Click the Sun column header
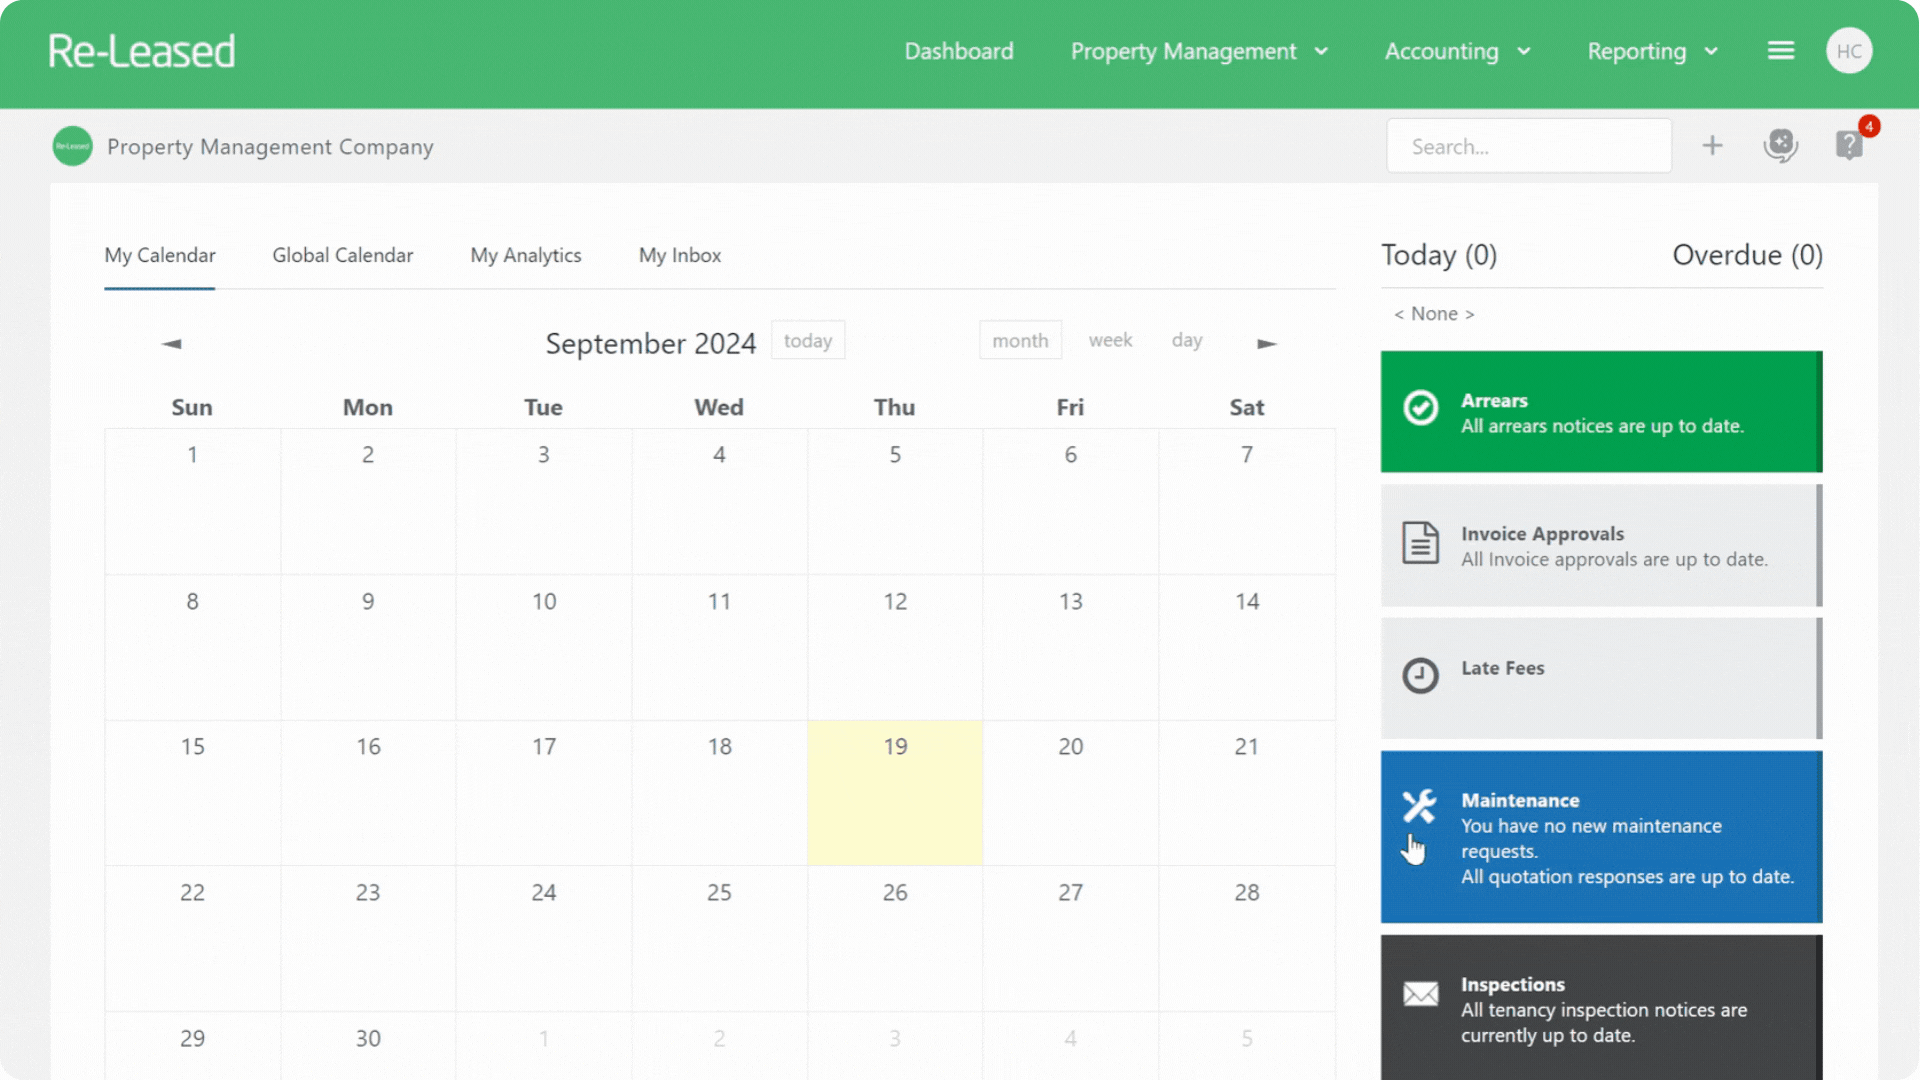The image size is (1920, 1080). [192, 407]
